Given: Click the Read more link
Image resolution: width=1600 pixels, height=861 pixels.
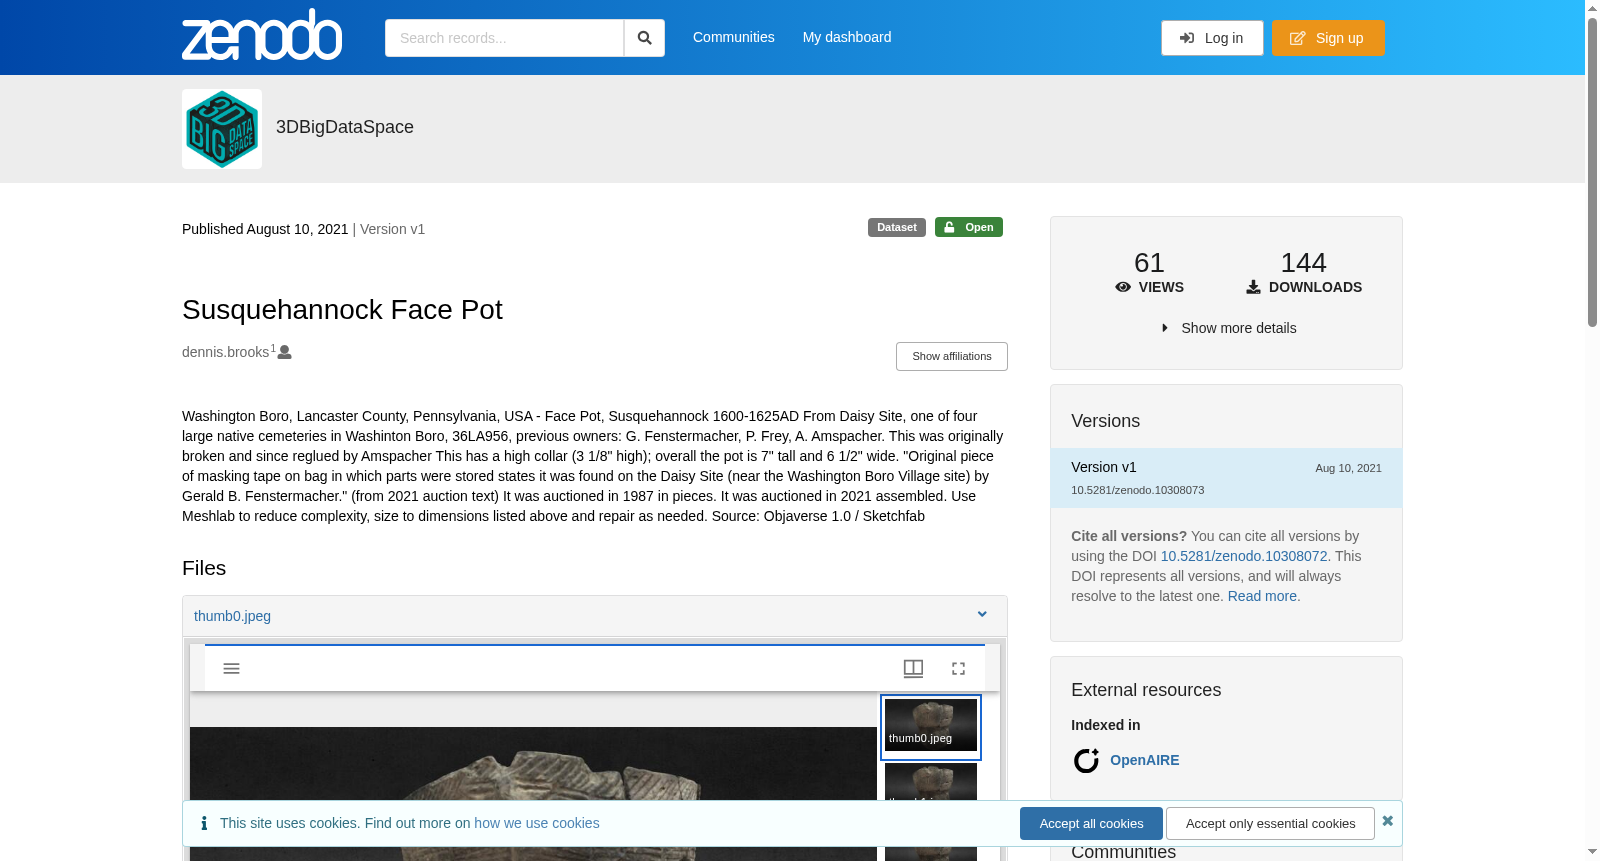Looking at the screenshot, I should tap(1264, 596).
